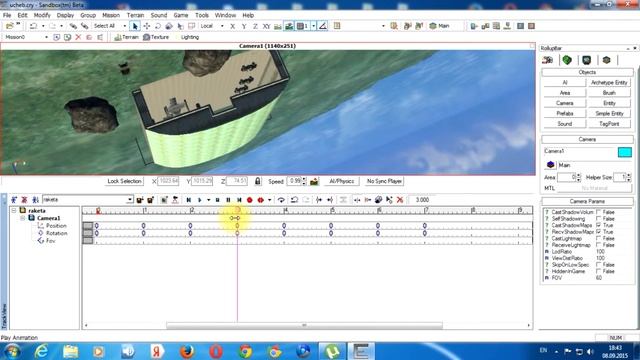This screenshot has width=640, height=360.
Task: Click the Open file icon
Action: 9,26
